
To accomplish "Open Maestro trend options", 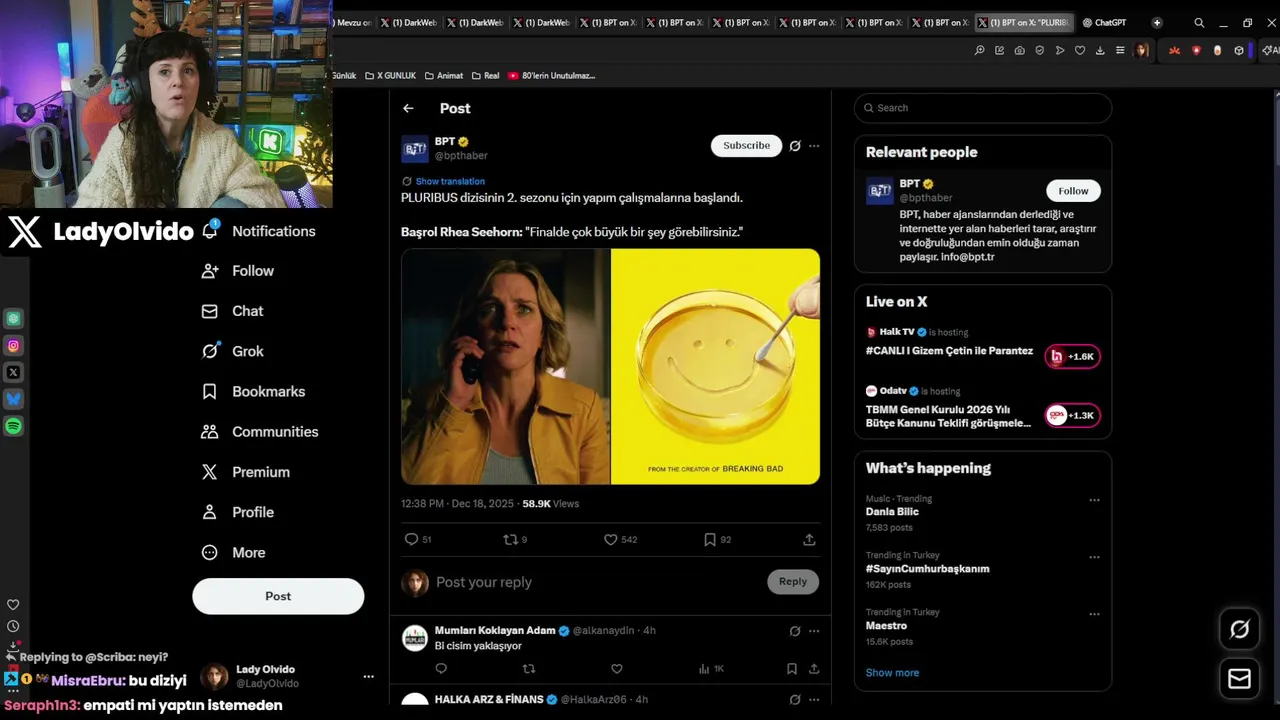I will (1094, 614).
